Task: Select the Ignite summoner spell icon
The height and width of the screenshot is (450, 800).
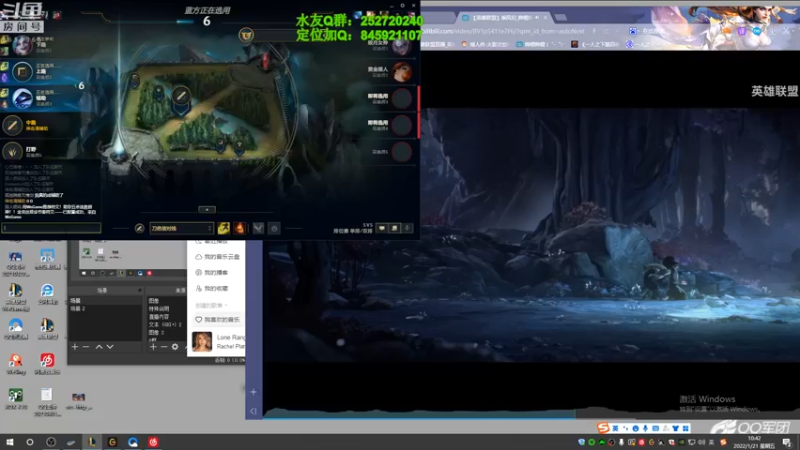Action: click(239, 228)
